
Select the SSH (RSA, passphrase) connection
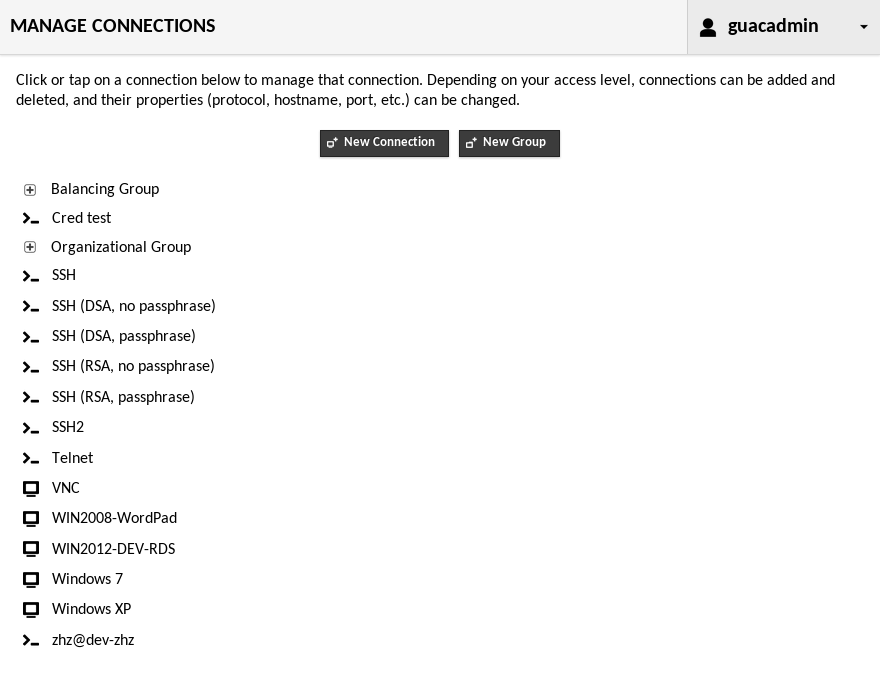(123, 397)
